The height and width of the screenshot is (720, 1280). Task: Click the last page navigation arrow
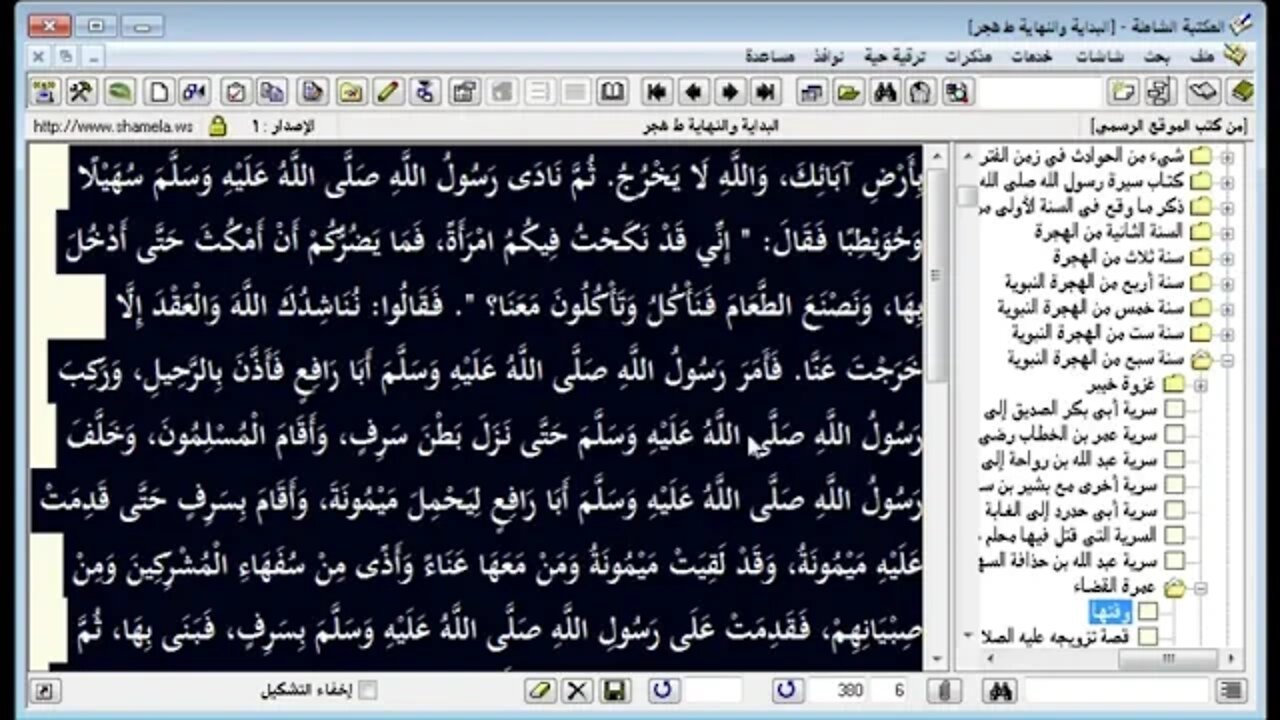(x=765, y=93)
